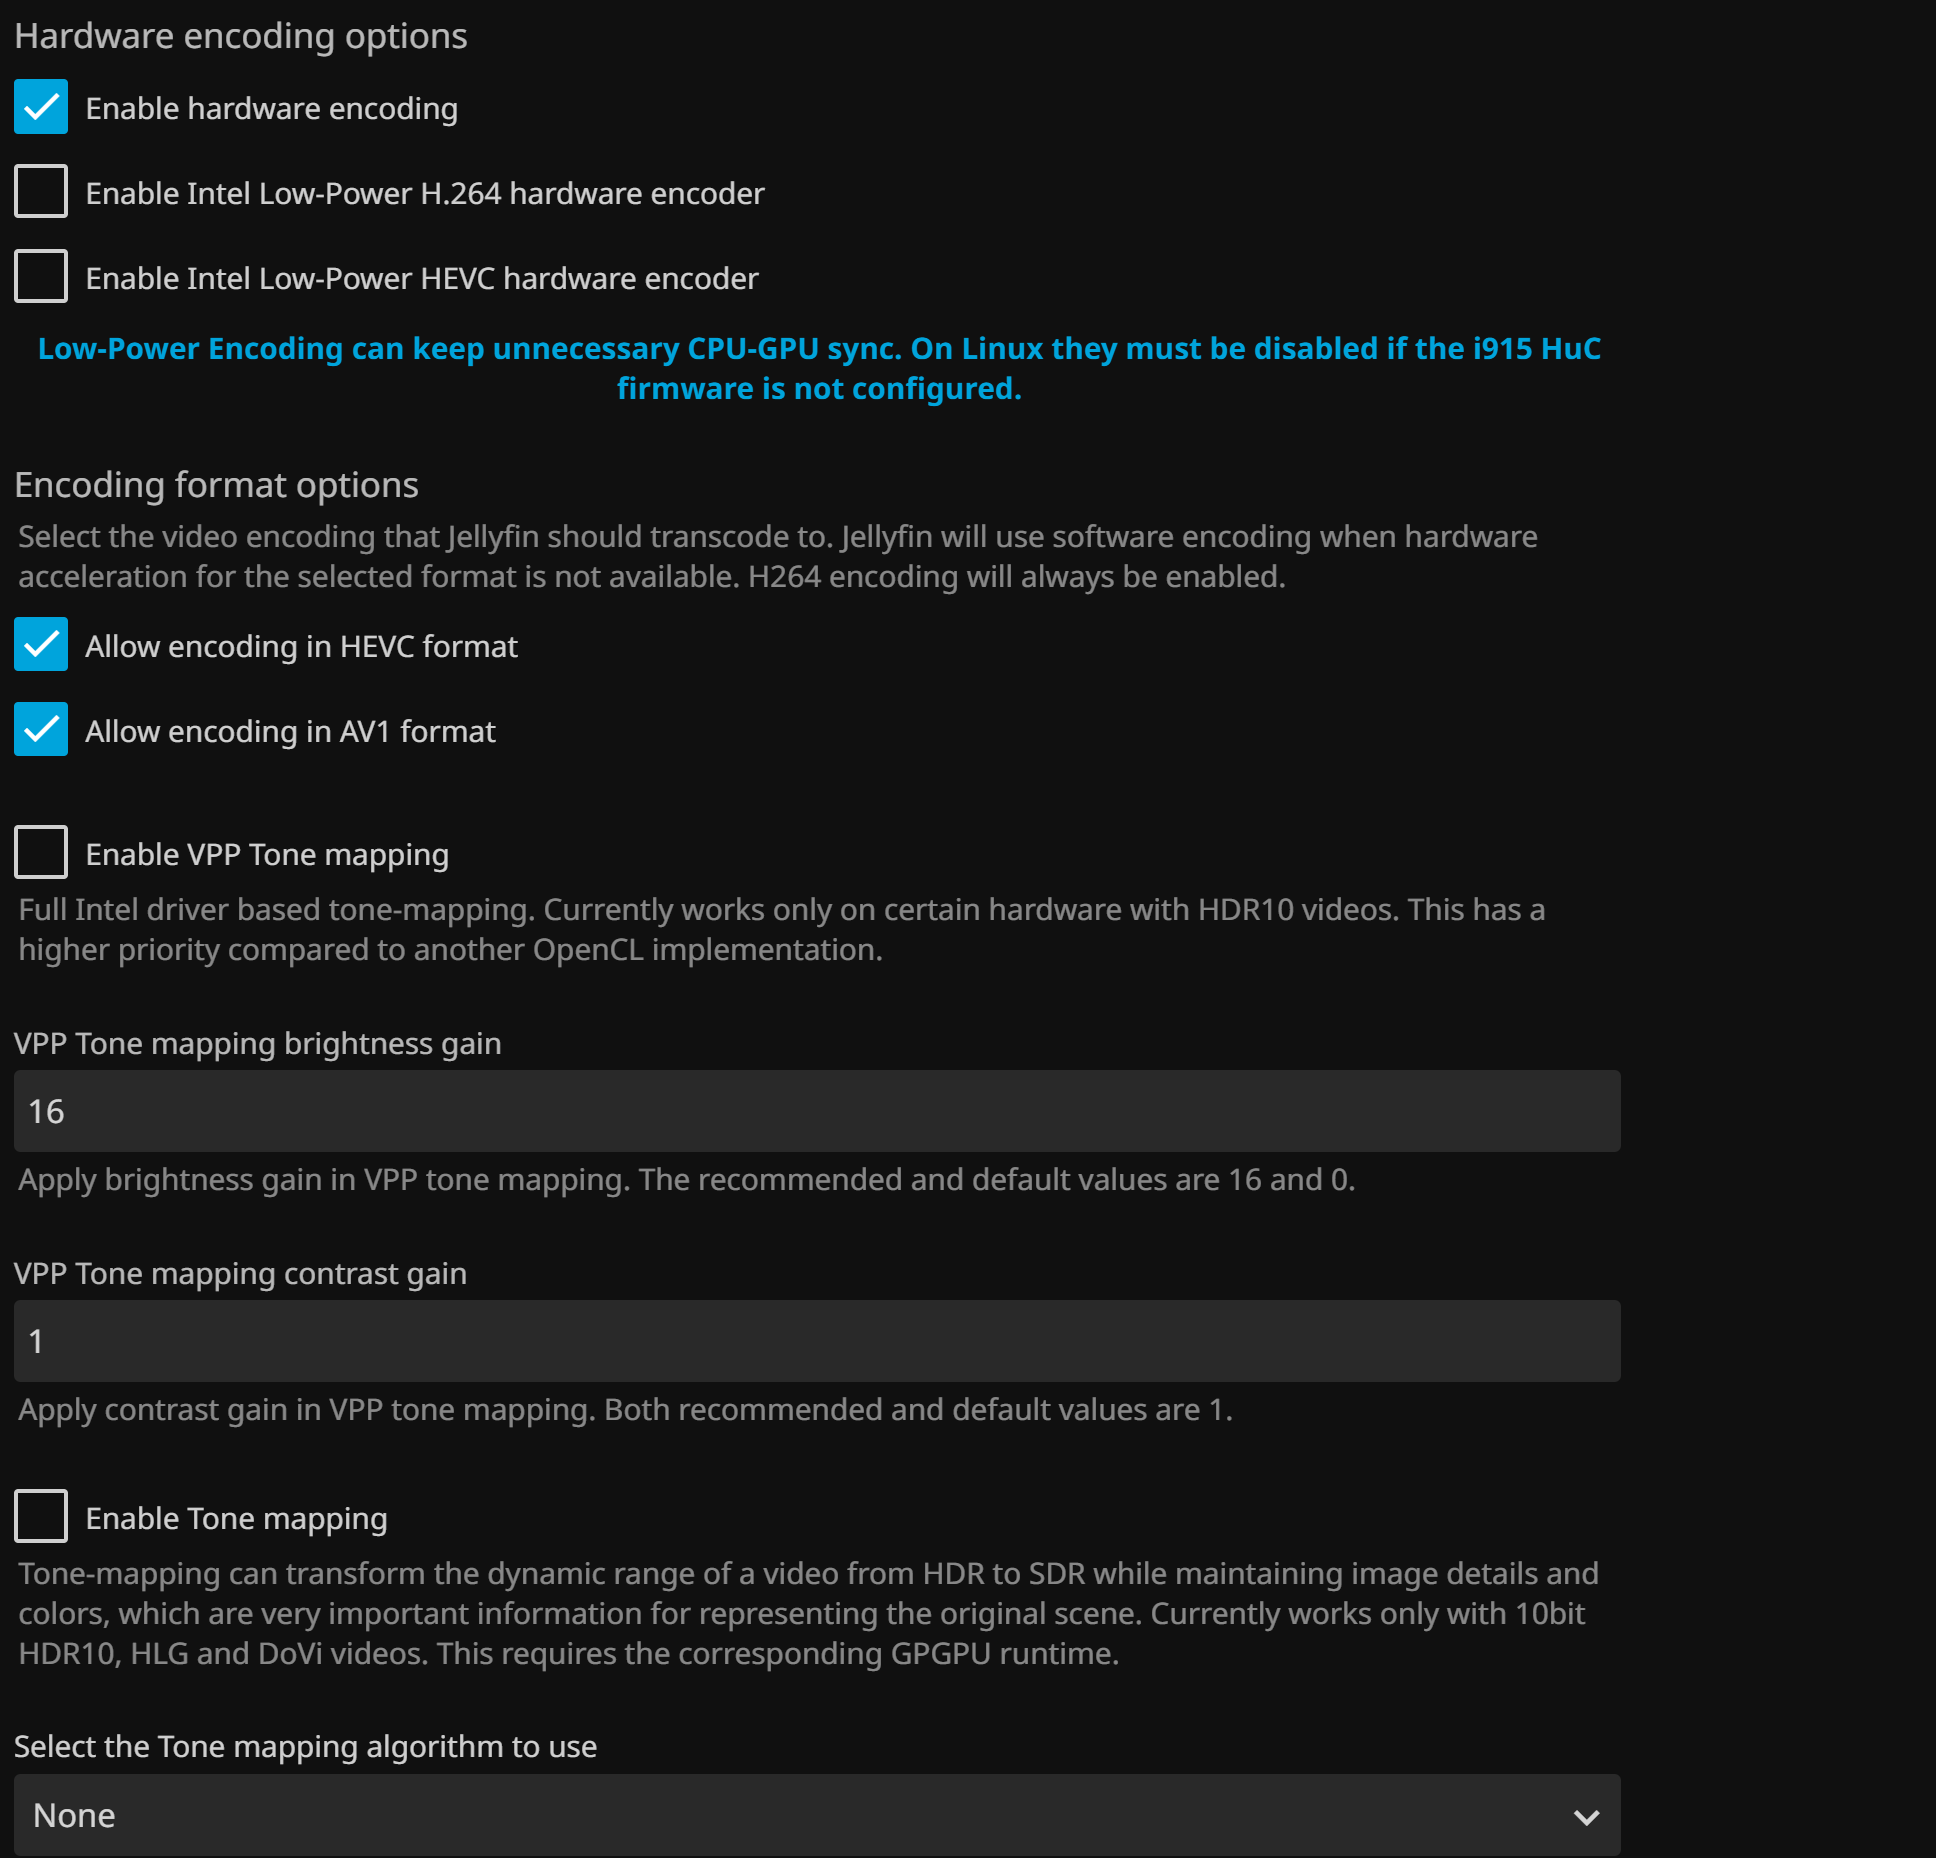Screen dimensions: 1936x1858
Task: Turn on Enable VPP Tone mapping
Action: 41,853
